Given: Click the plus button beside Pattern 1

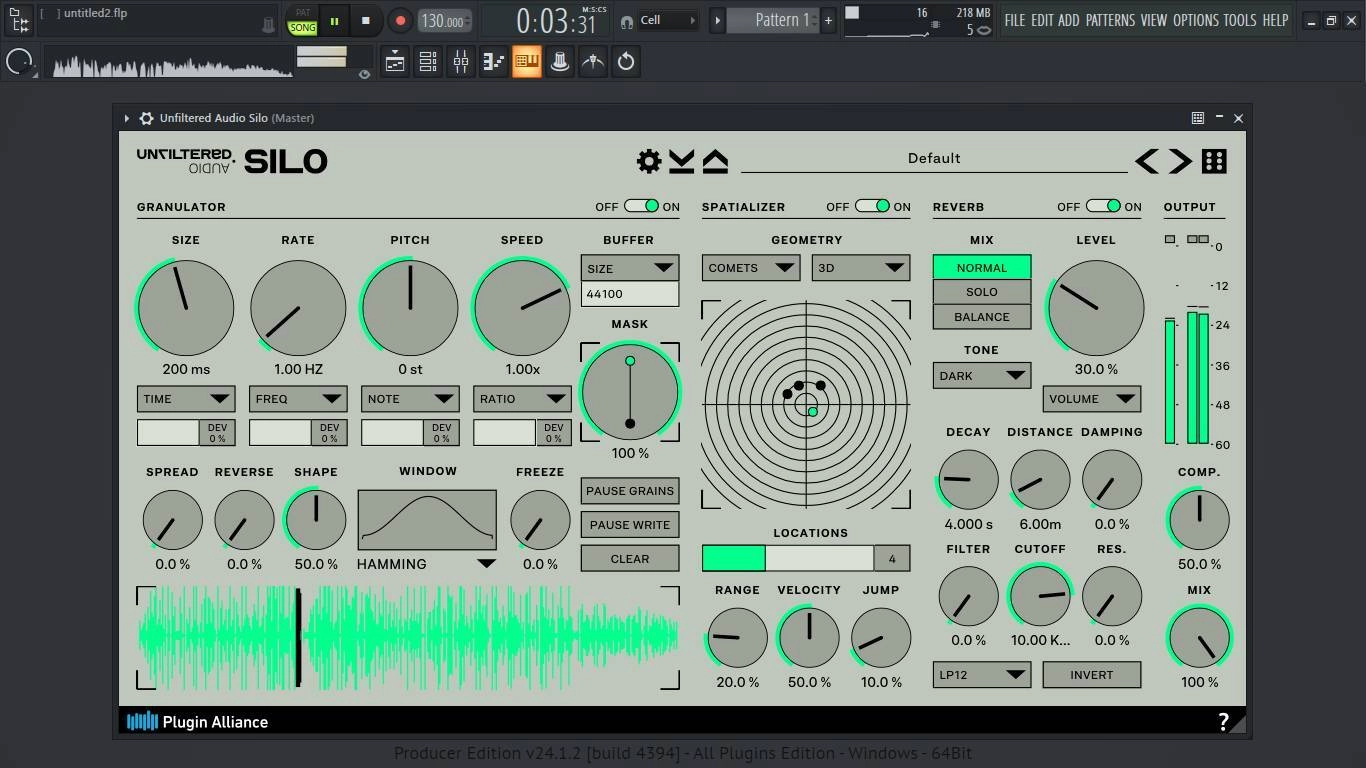Looking at the screenshot, I should [828, 20].
